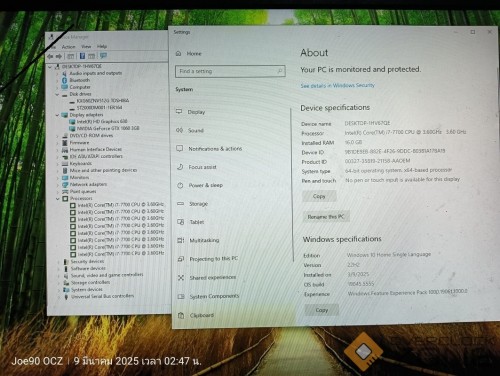Select Power & sleep icon
This screenshot has width=500, height=376.
(x=180, y=185)
